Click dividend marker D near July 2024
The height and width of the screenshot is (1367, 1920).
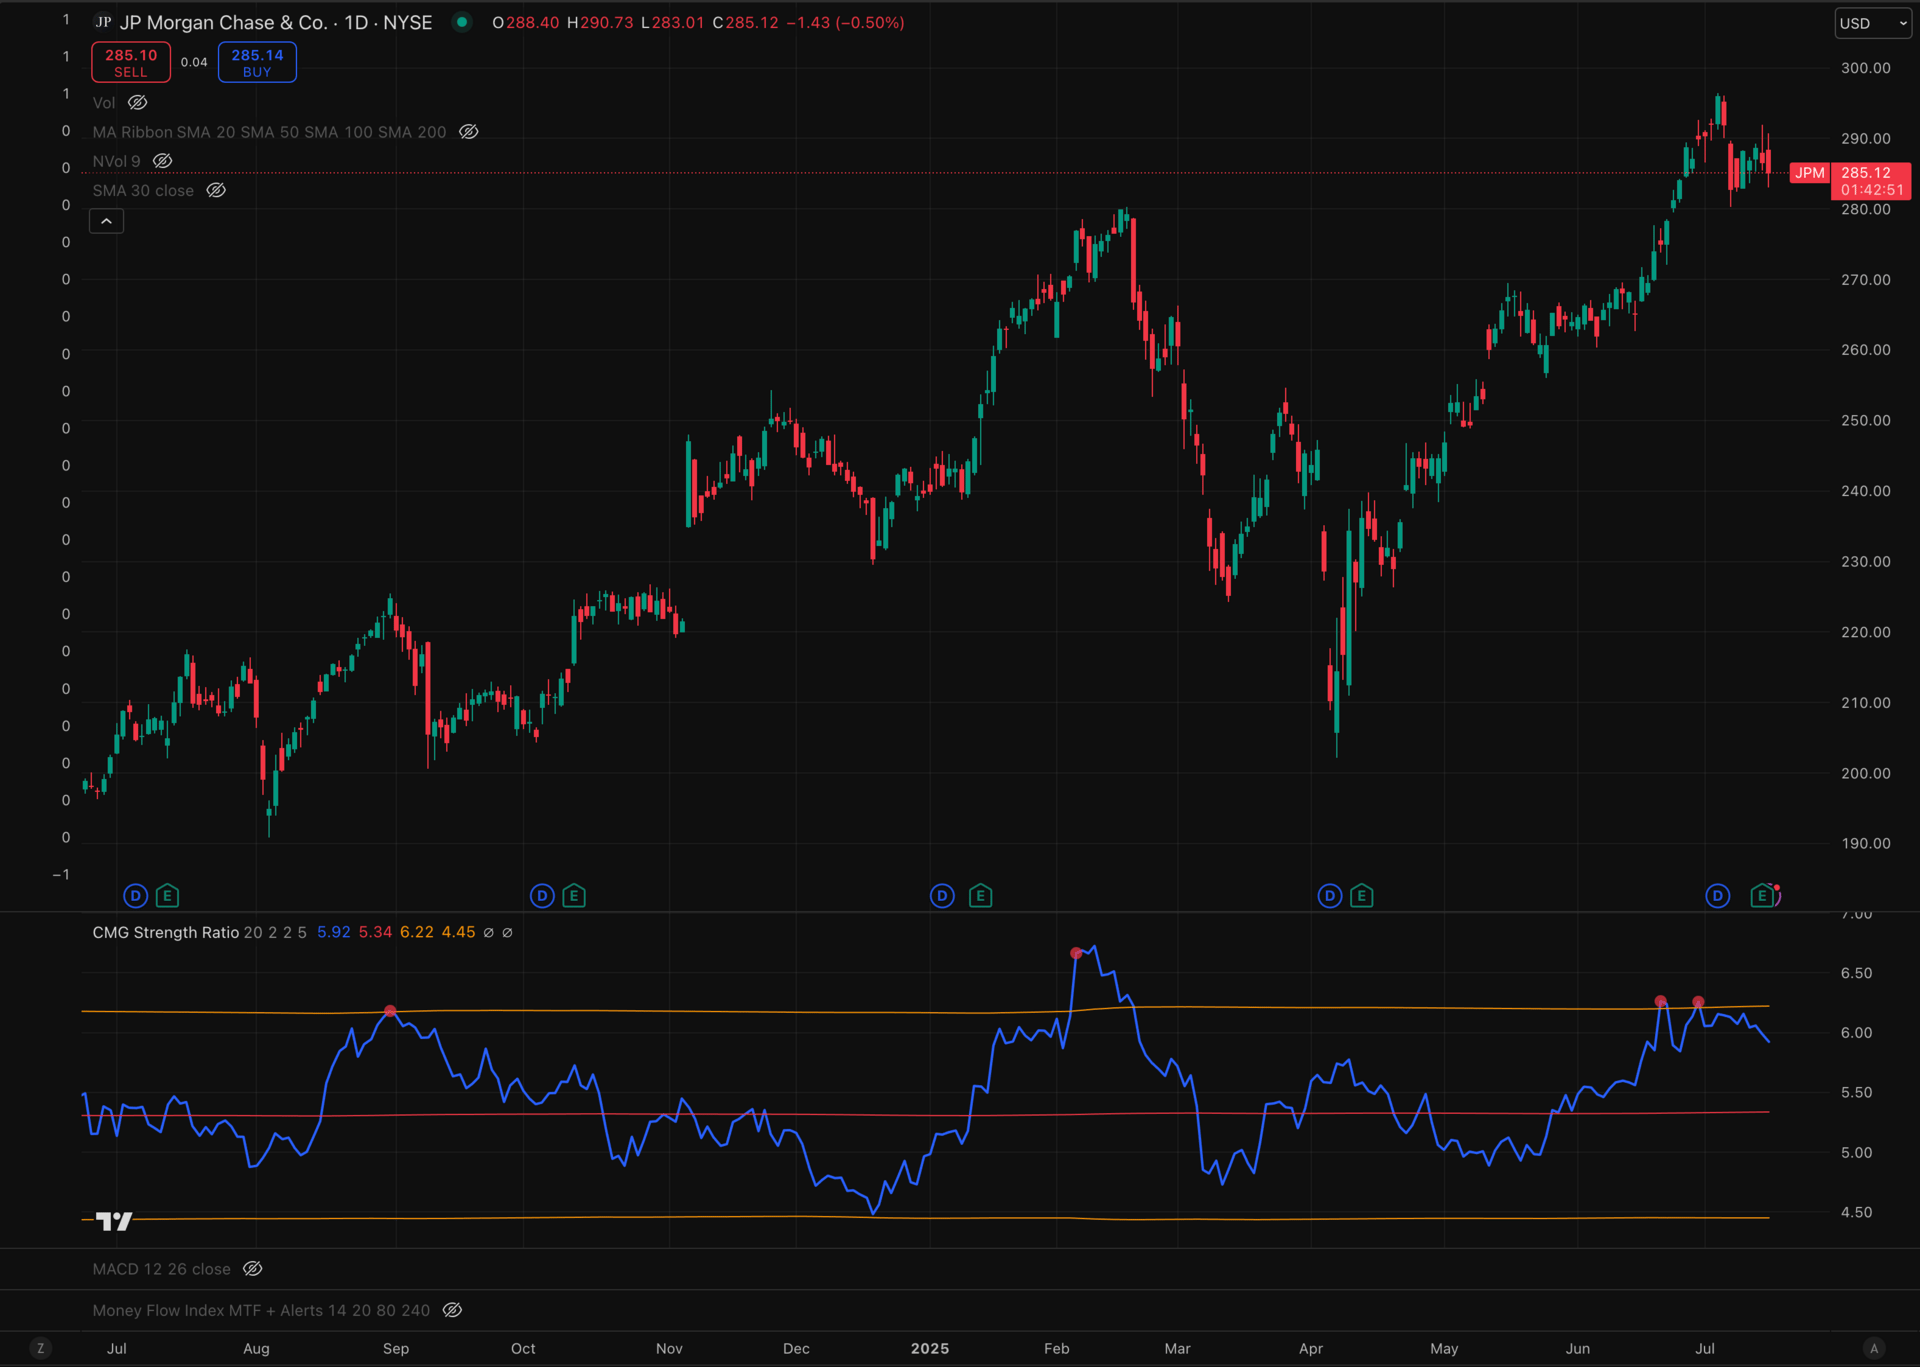pyautogui.click(x=136, y=896)
